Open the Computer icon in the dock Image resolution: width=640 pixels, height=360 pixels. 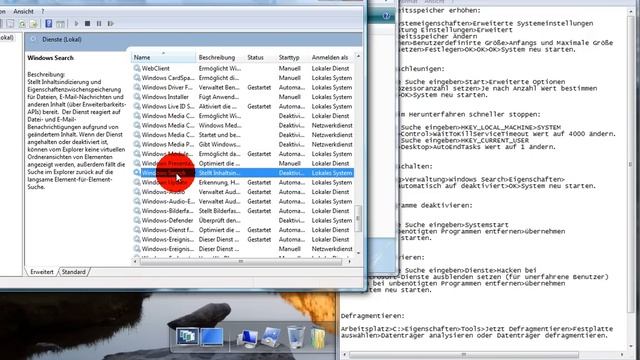pyautogui.click(x=247, y=338)
